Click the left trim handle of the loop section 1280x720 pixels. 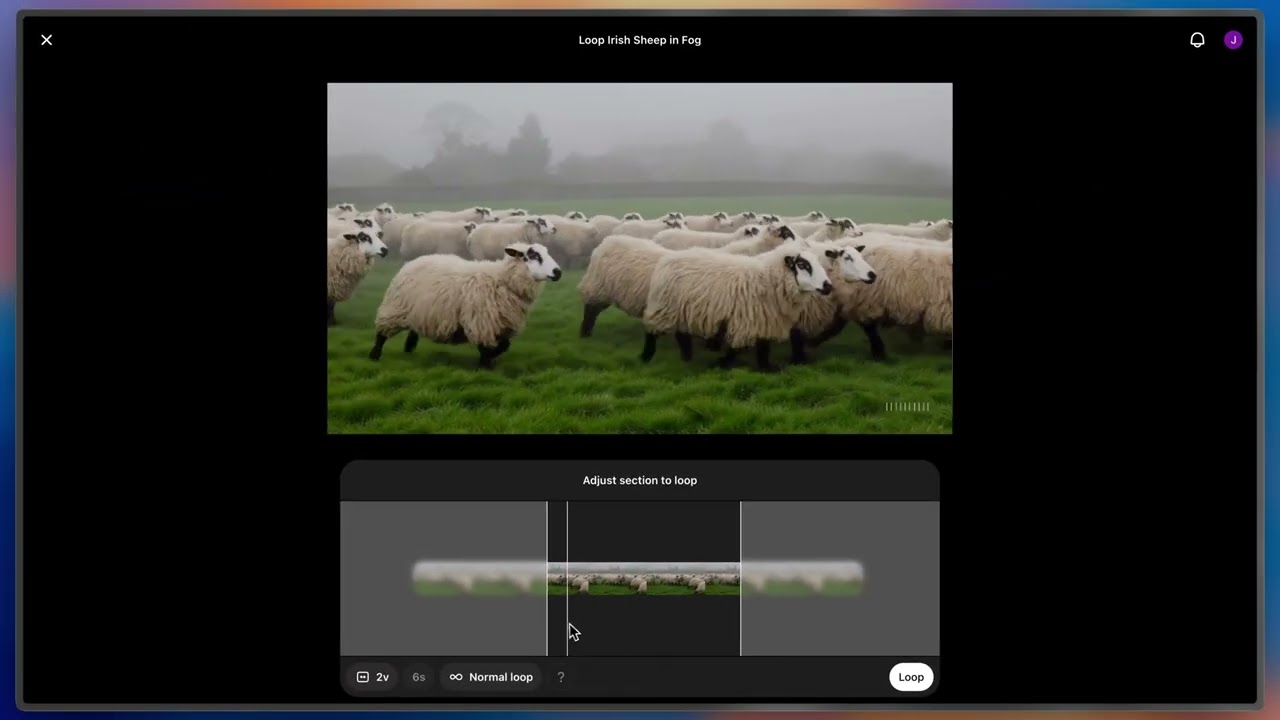click(547, 578)
